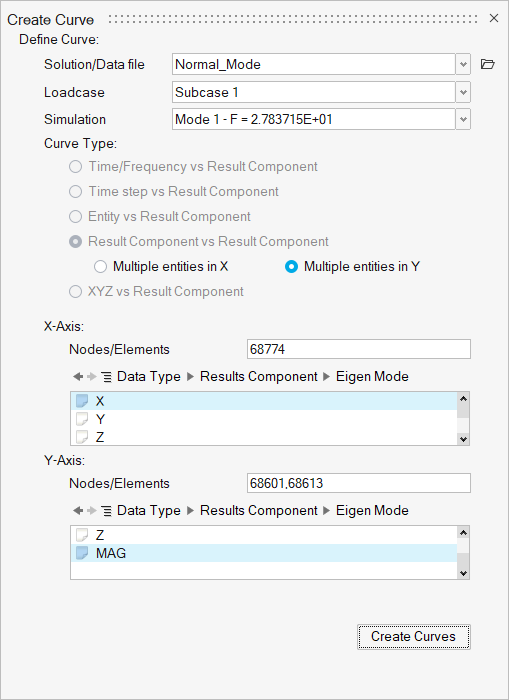Click Eigen Mode in Y-Axis breadcrumb

point(372,510)
